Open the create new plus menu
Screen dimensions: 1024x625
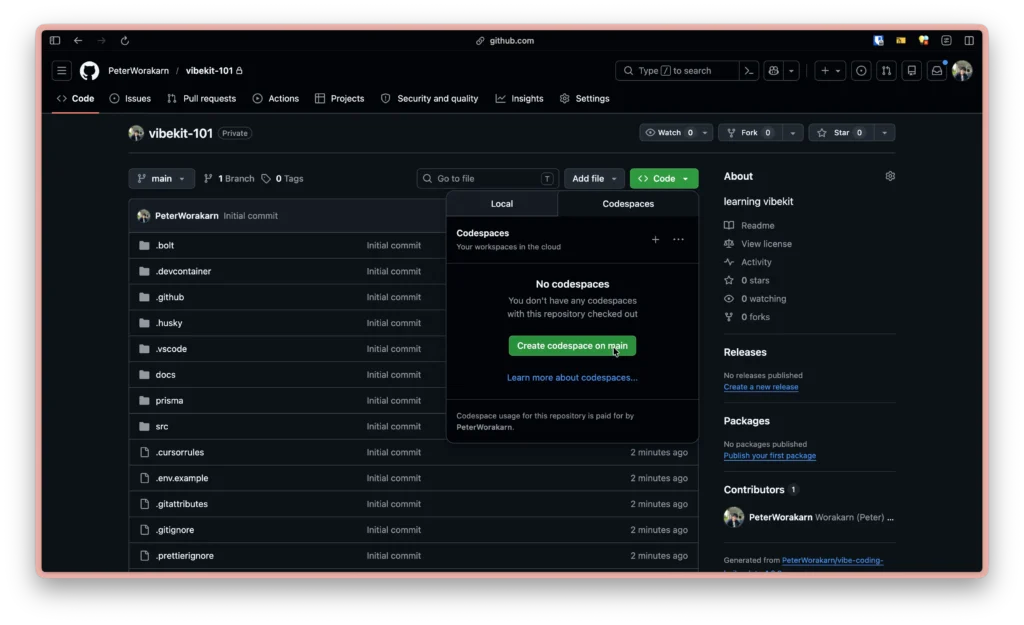(x=830, y=71)
